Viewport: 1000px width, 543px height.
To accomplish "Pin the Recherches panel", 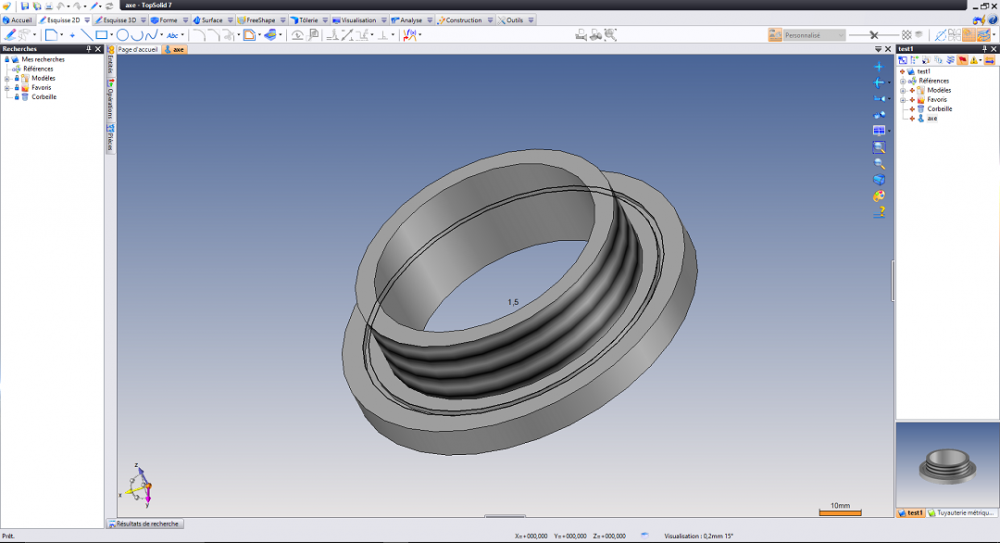I will pos(88,48).
